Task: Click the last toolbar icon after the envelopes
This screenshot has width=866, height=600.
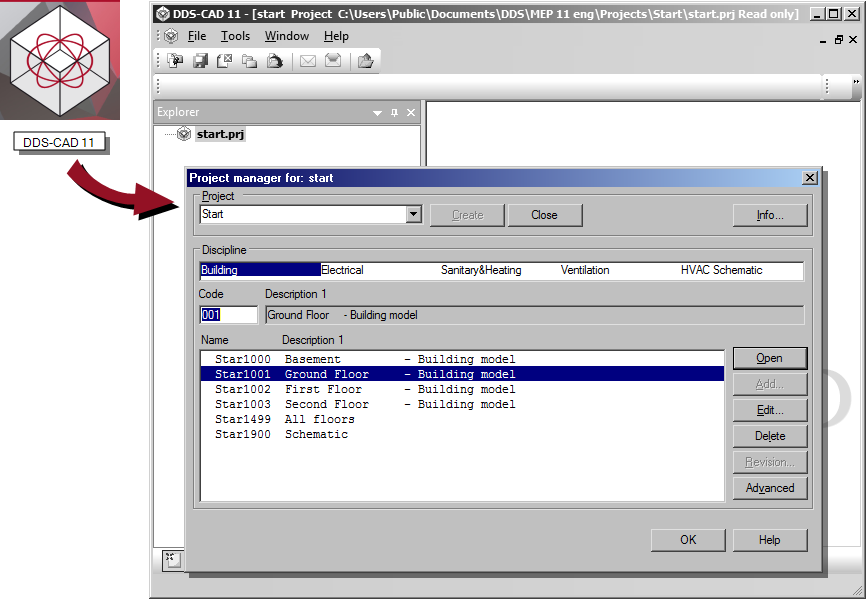Action: (x=365, y=61)
